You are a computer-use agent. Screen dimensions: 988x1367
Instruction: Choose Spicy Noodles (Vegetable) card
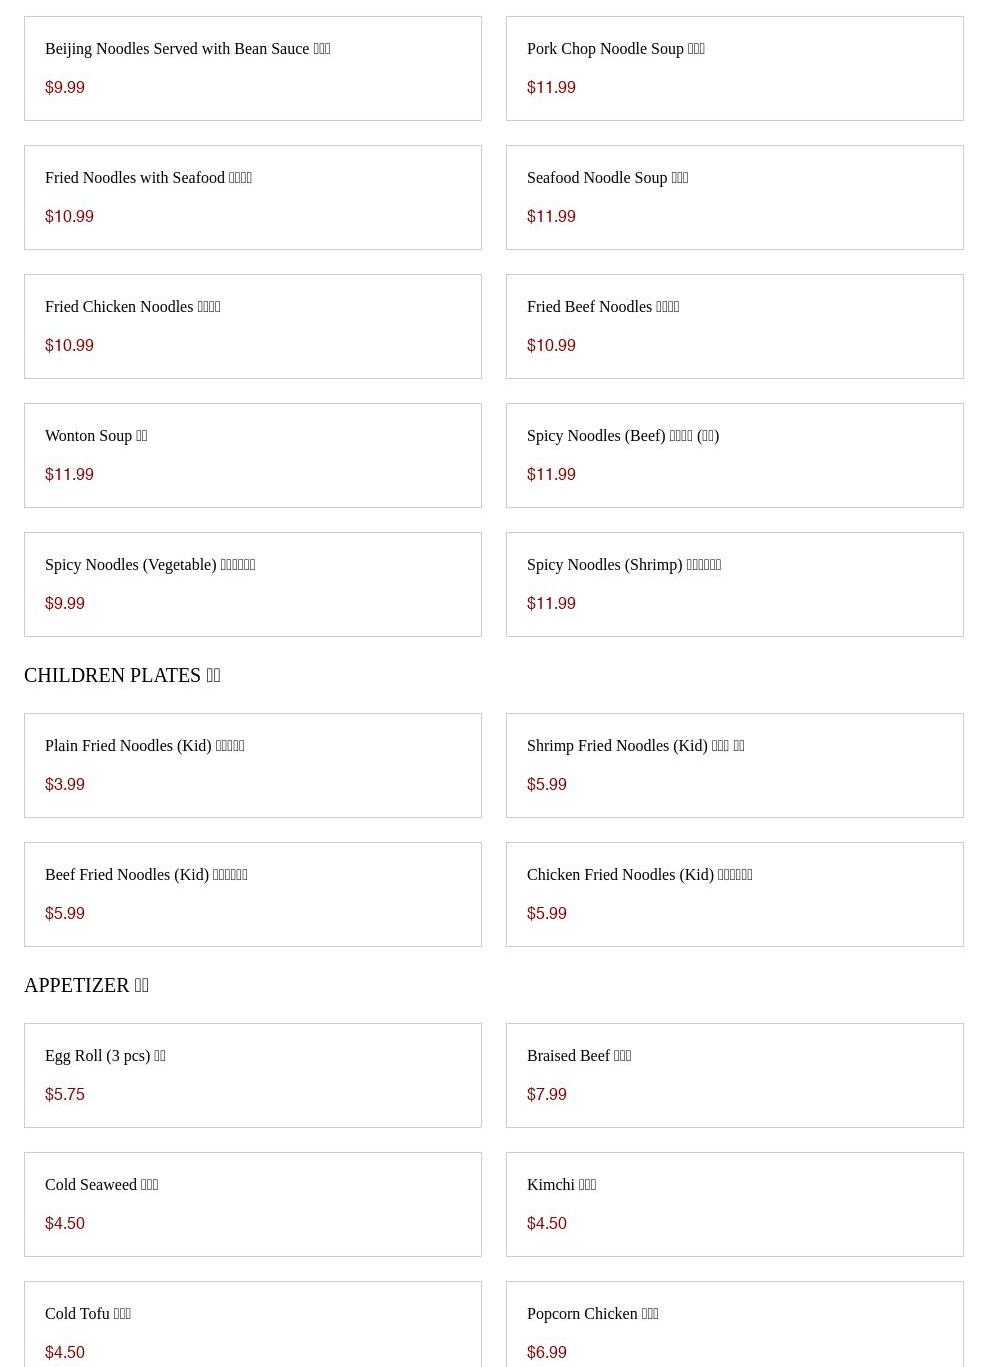252,584
